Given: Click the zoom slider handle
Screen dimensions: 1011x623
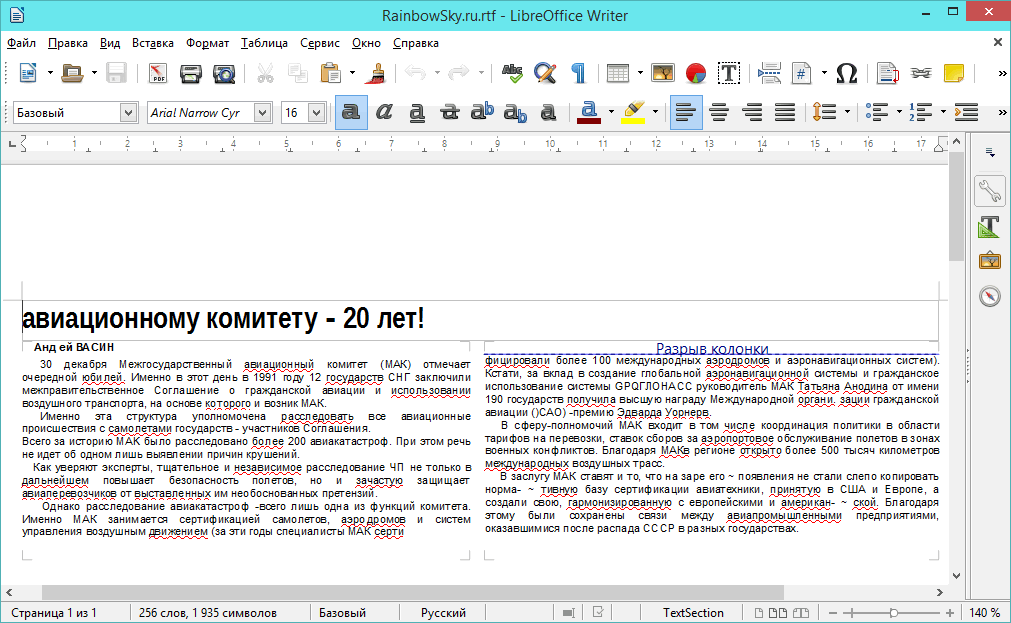Looking at the screenshot, I should coord(894,613).
